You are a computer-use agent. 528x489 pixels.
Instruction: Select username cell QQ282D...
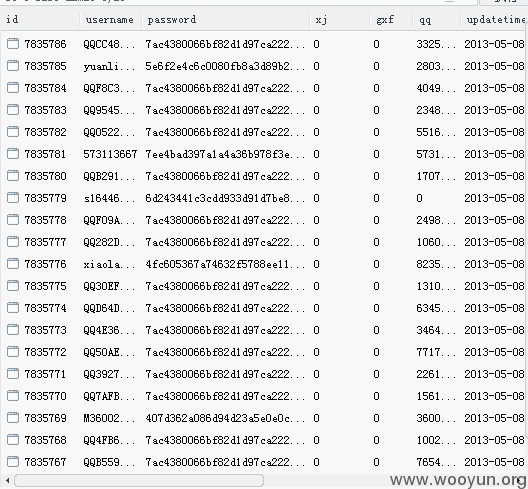(109, 242)
